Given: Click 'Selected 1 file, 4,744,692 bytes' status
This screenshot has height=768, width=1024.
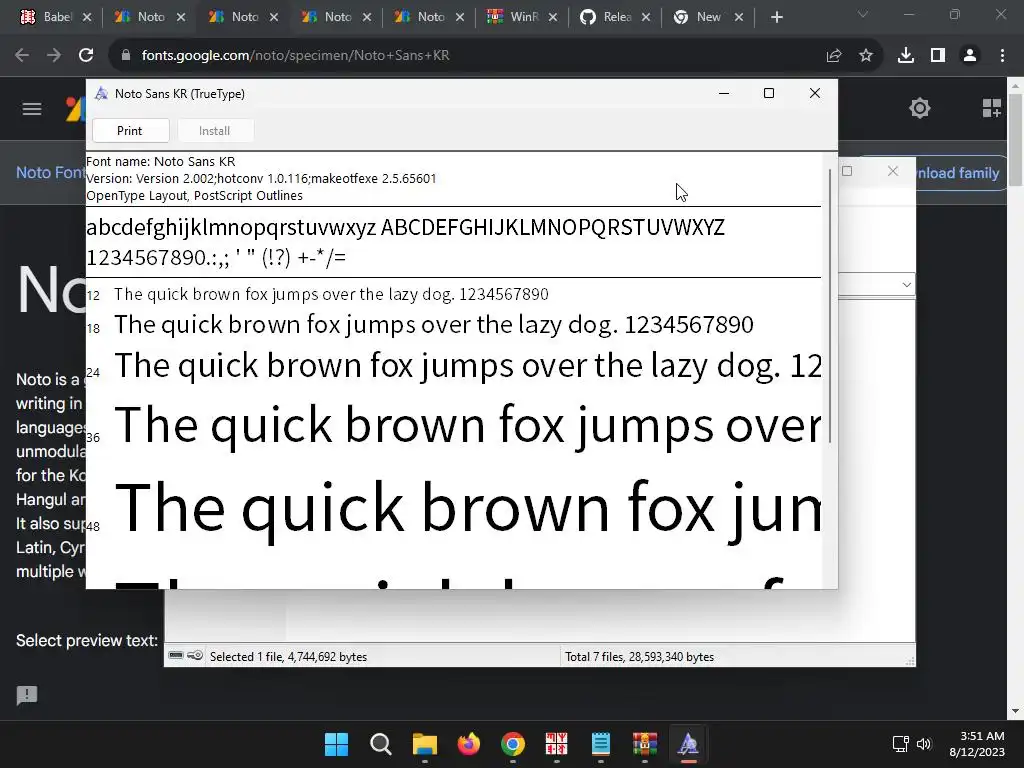Looking at the screenshot, I should click(289, 657).
